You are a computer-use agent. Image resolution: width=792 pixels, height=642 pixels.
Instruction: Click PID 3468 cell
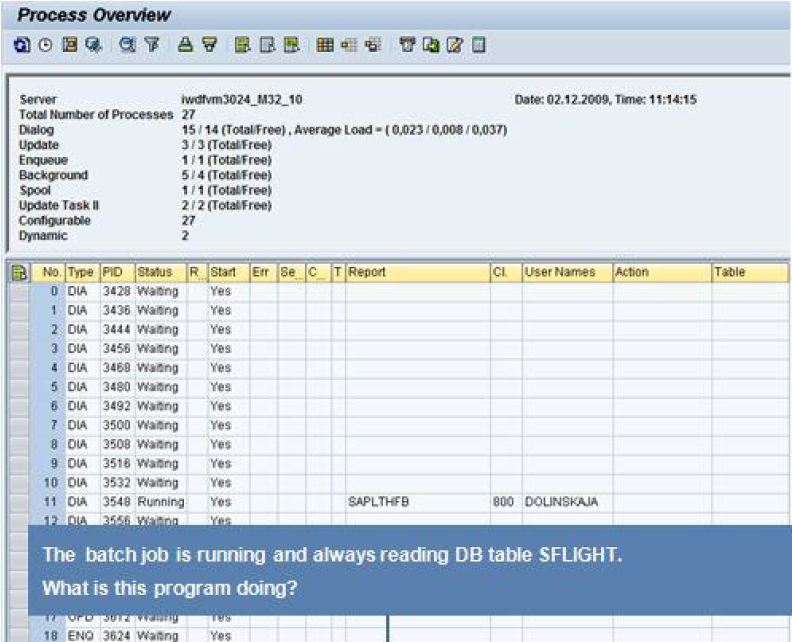click(x=117, y=368)
